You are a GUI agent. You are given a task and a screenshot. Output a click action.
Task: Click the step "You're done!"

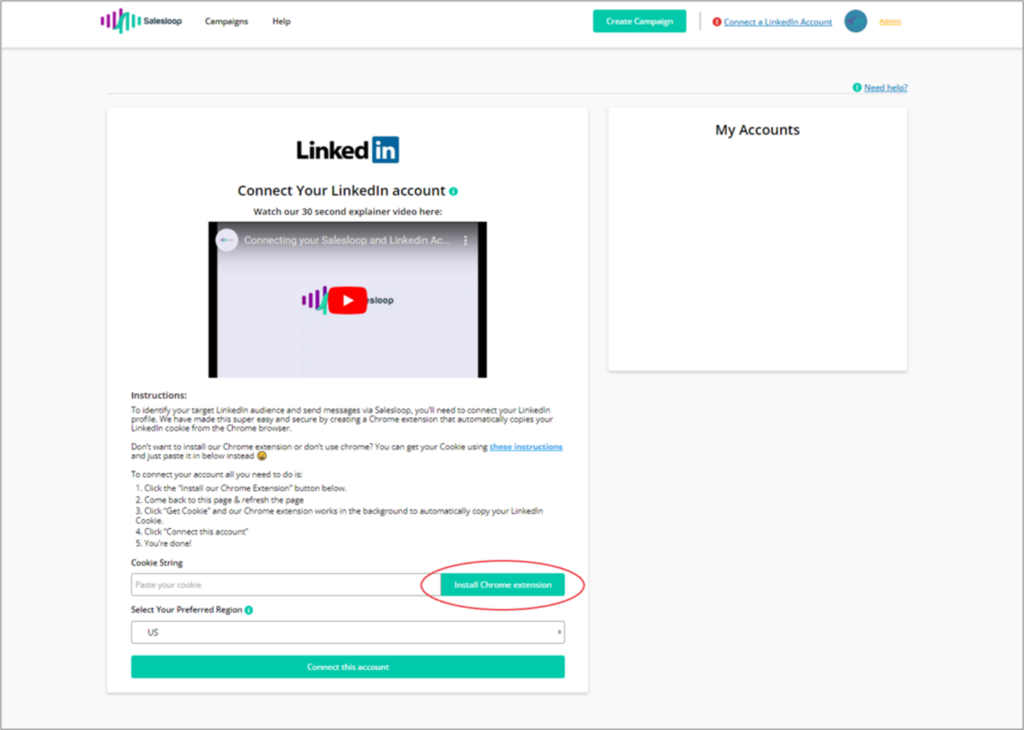click(x=168, y=543)
